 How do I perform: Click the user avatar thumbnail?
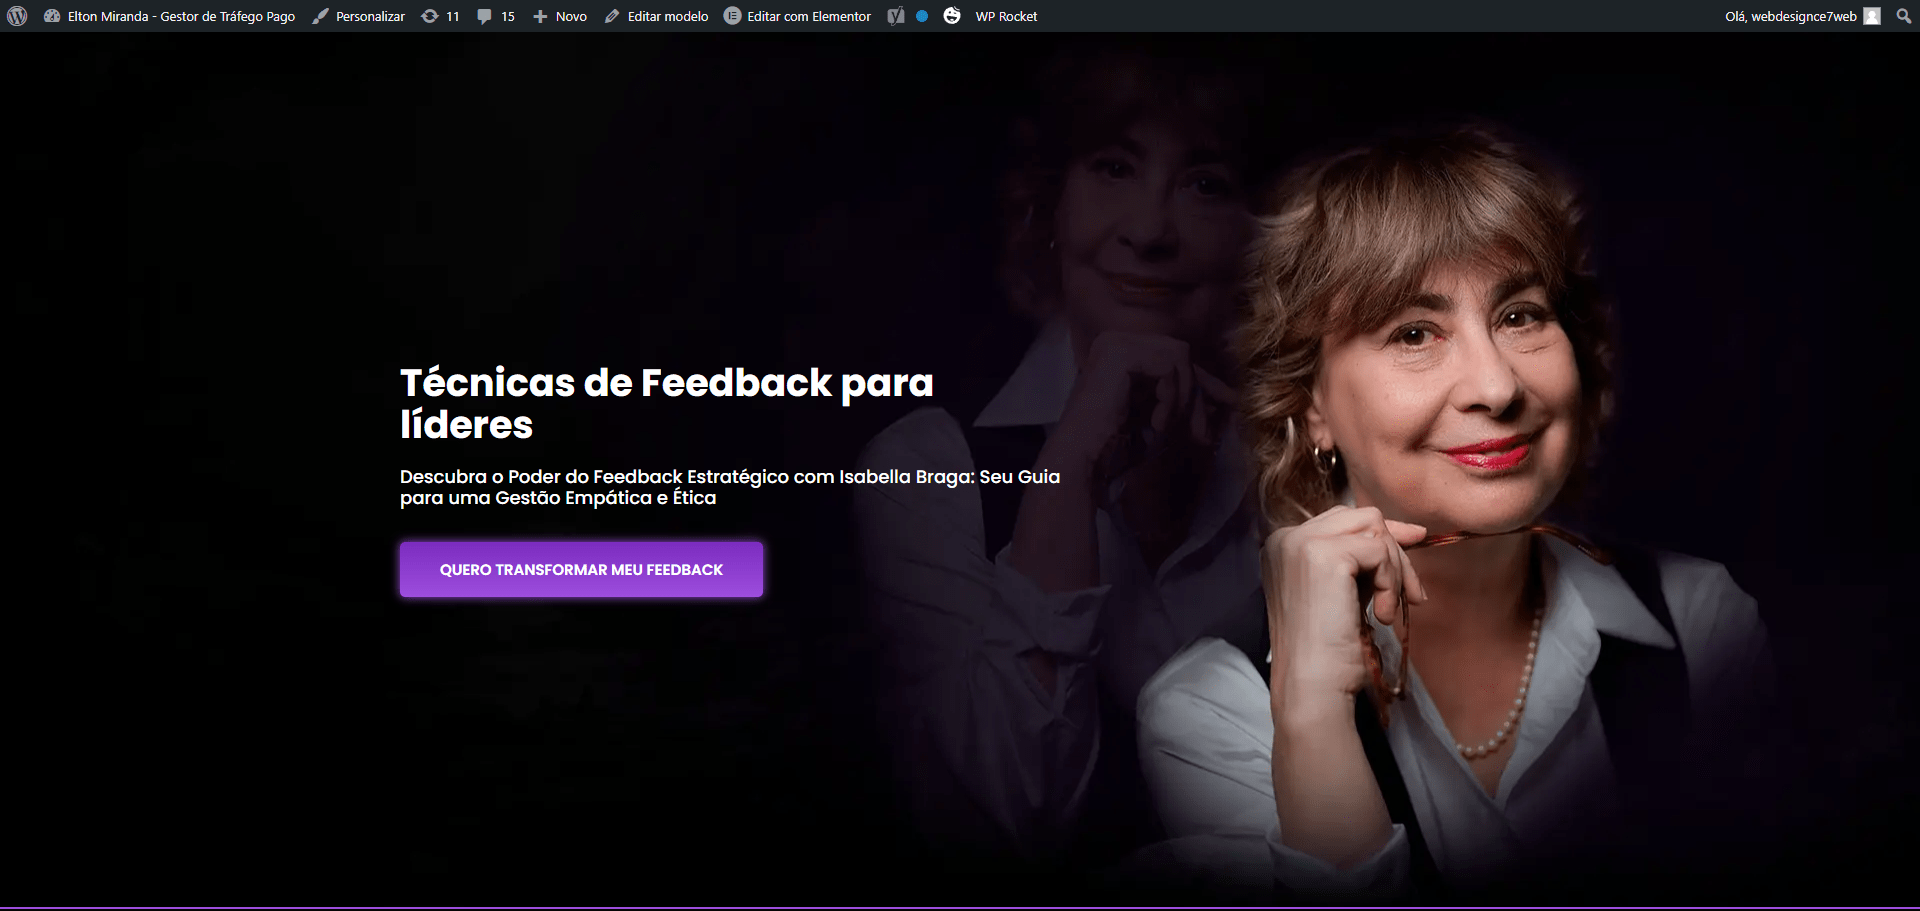point(1872,16)
